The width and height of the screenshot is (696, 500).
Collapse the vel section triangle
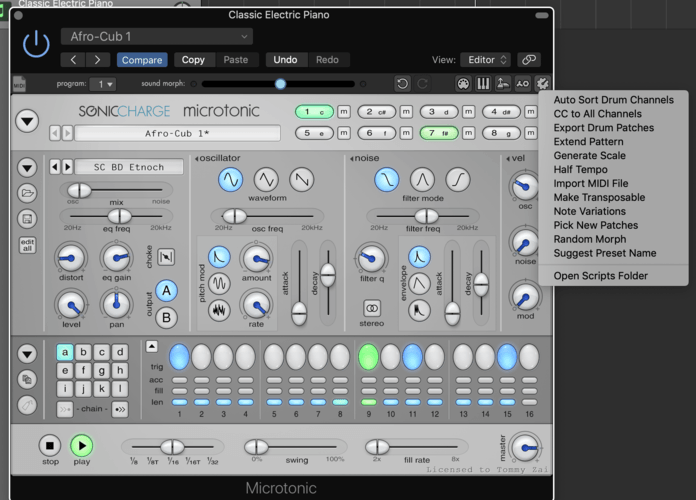[x=508, y=159]
